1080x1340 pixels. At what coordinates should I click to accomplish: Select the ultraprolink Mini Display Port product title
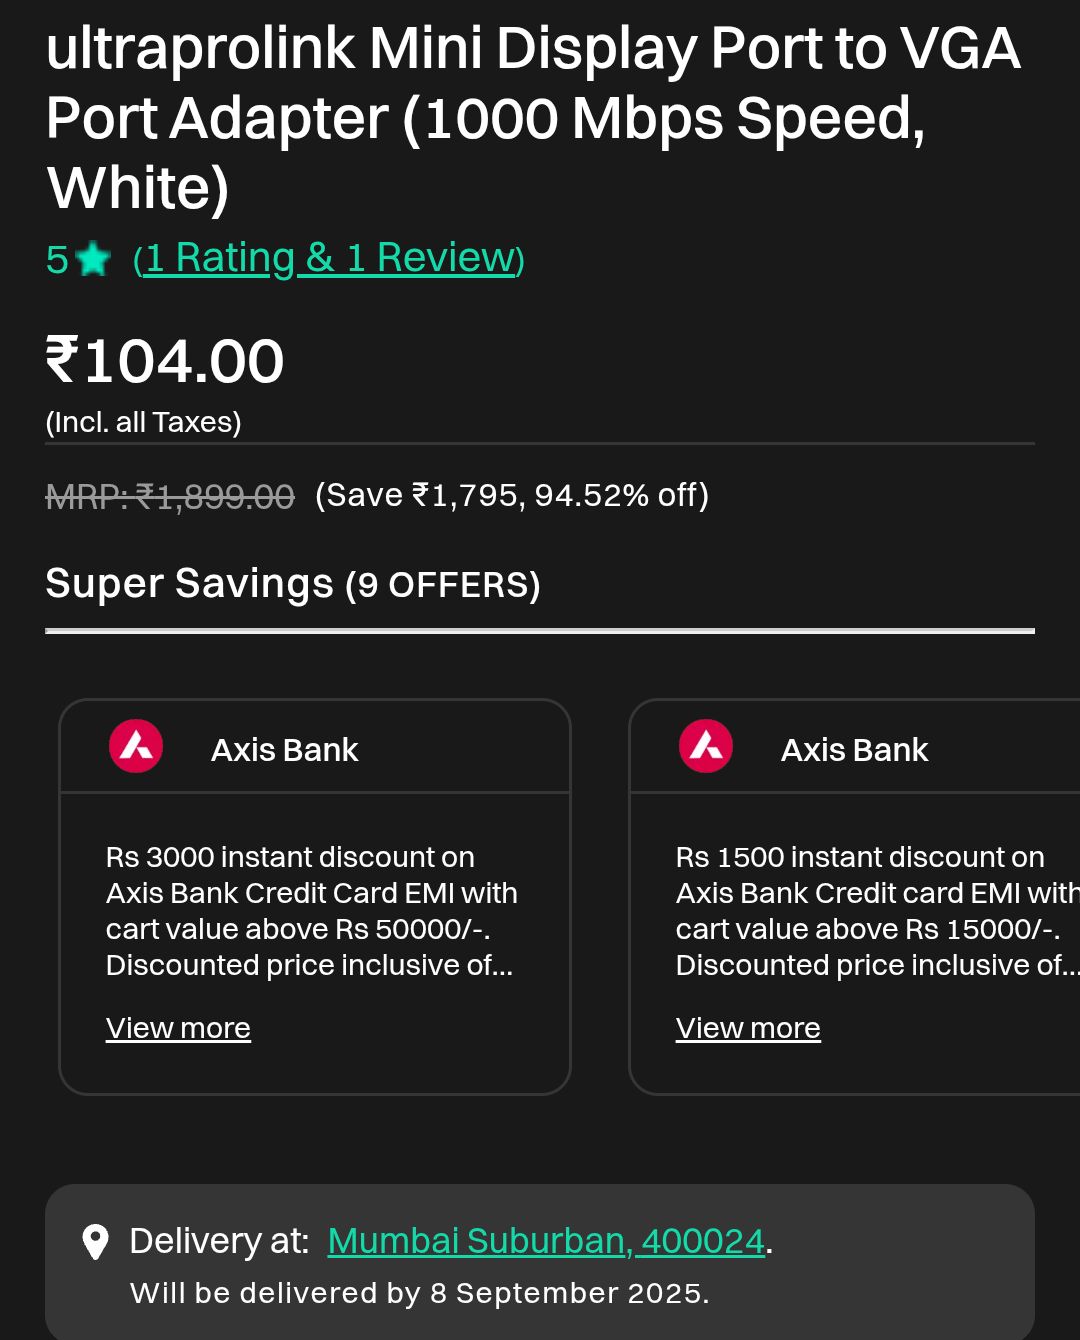click(x=533, y=118)
